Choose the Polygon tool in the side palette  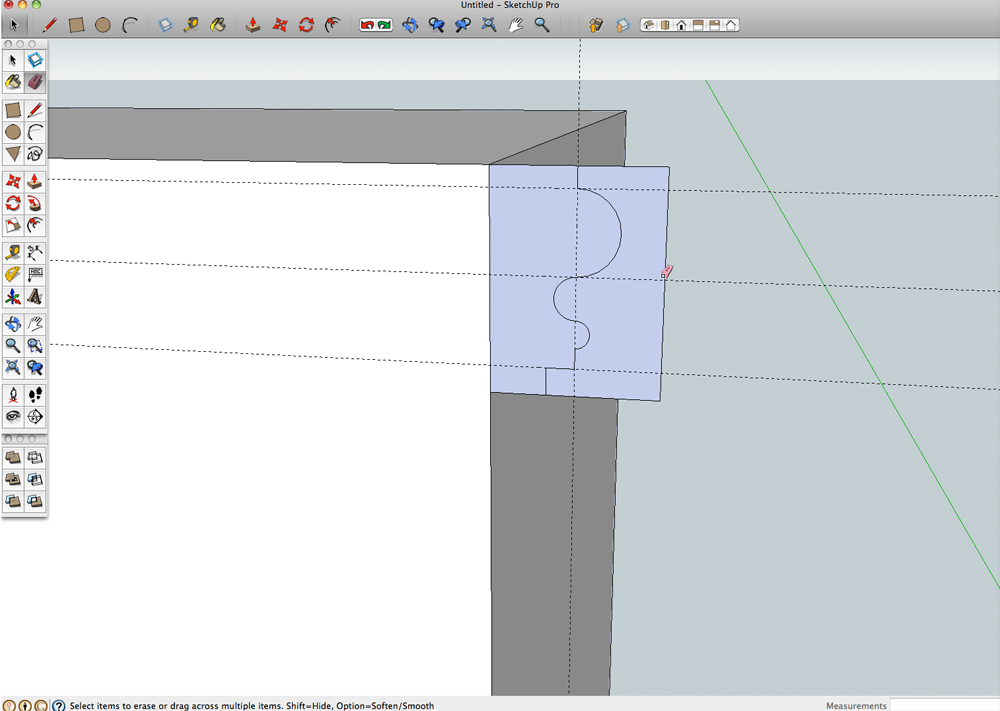tap(13, 154)
